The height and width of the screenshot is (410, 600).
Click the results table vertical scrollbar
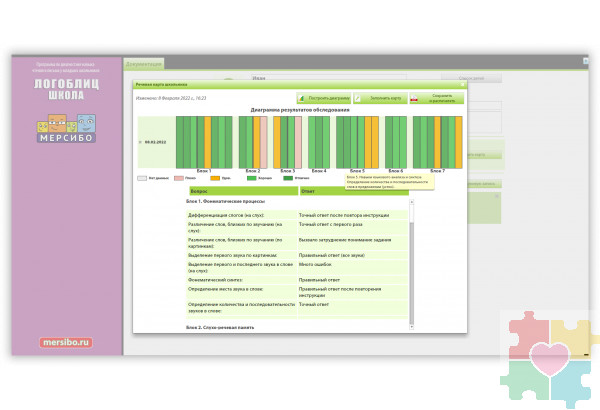coord(411,260)
